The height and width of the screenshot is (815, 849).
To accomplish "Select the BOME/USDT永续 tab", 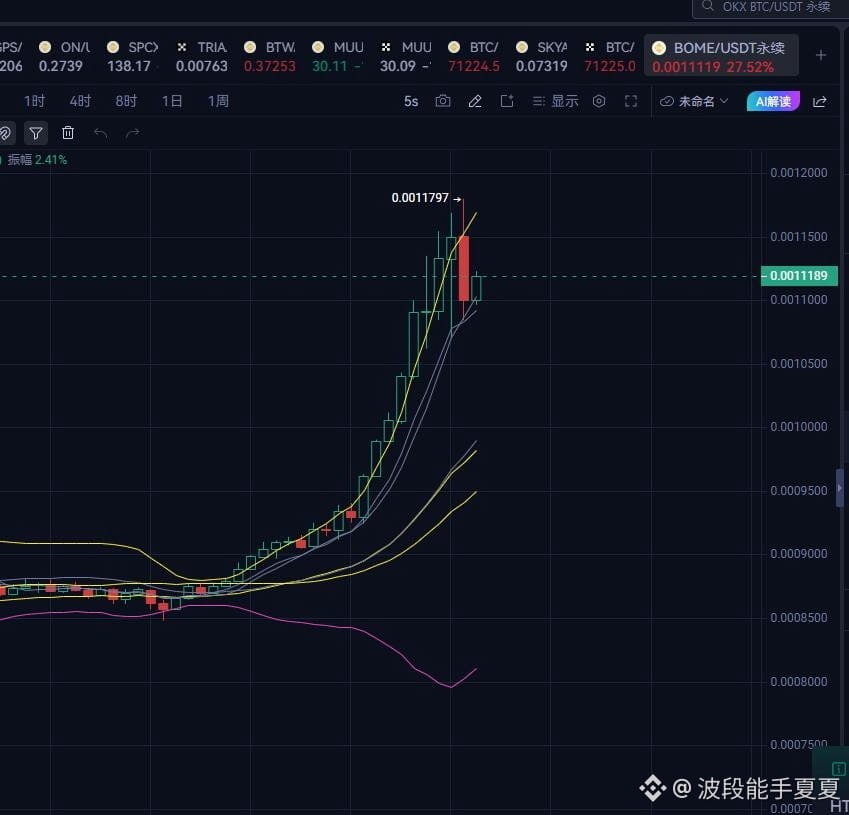I will point(721,56).
